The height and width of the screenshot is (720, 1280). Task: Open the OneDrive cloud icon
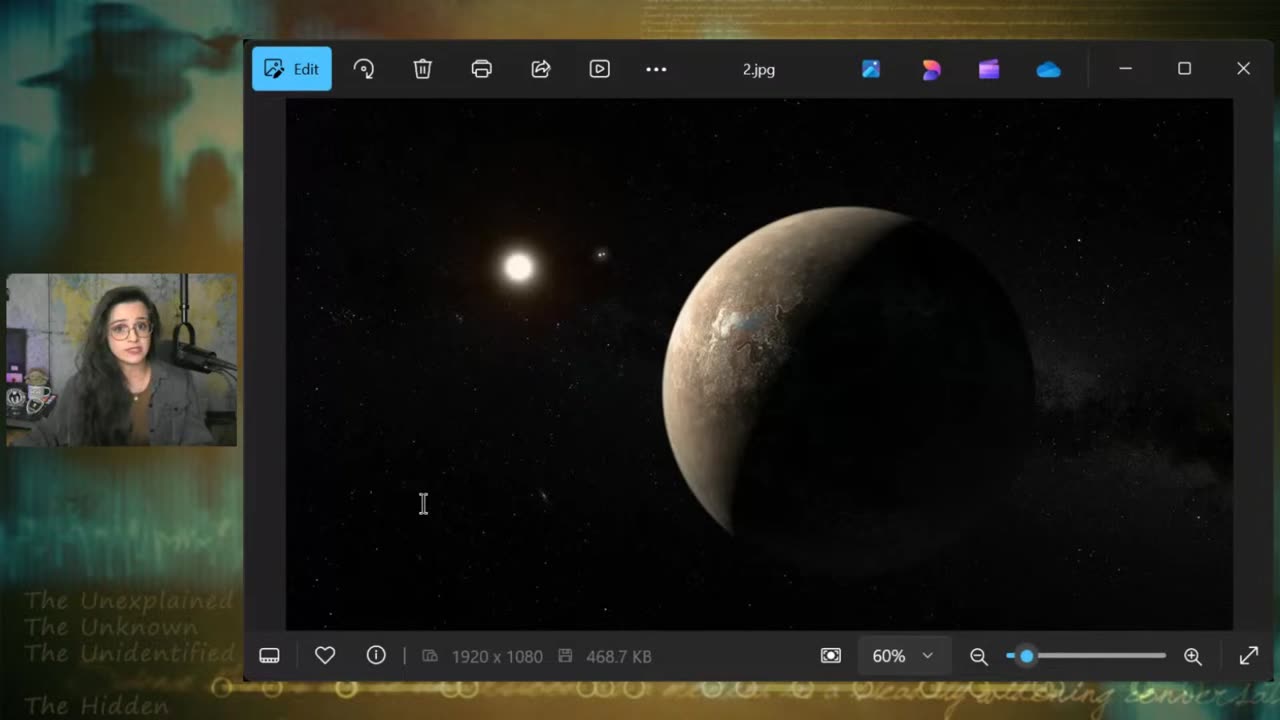pyautogui.click(x=1048, y=69)
